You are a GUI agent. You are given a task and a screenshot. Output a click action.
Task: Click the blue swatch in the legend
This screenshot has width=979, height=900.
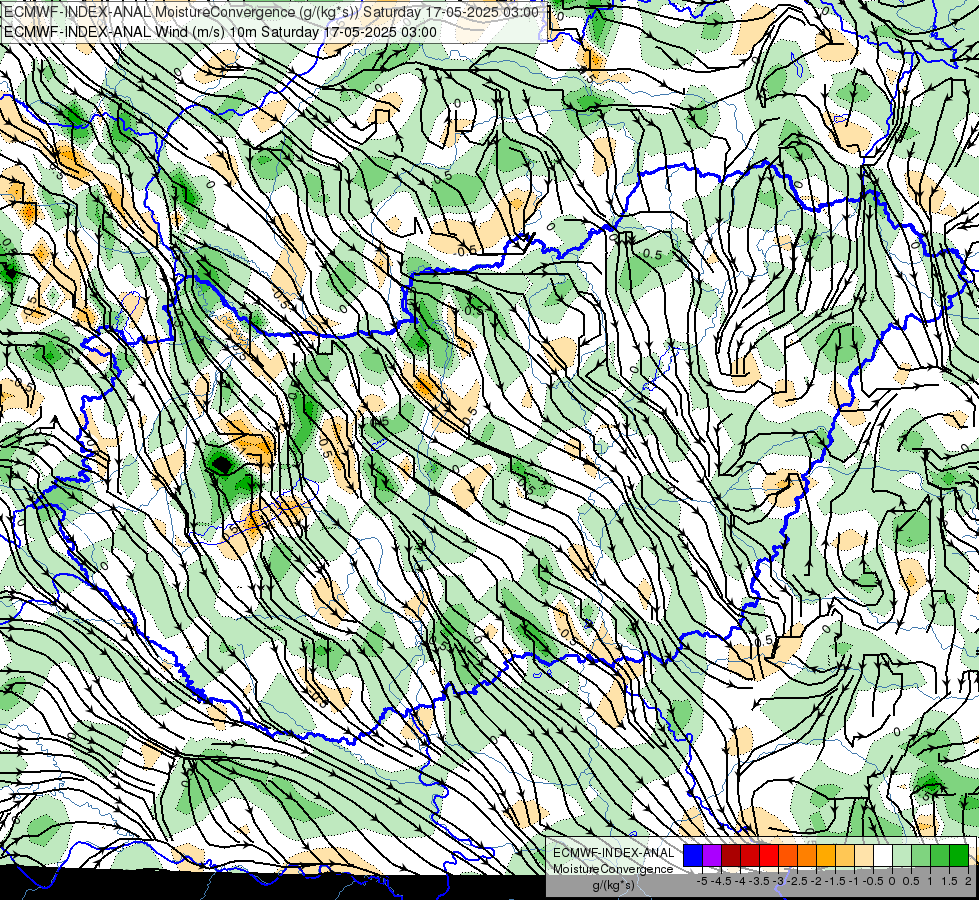click(693, 855)
